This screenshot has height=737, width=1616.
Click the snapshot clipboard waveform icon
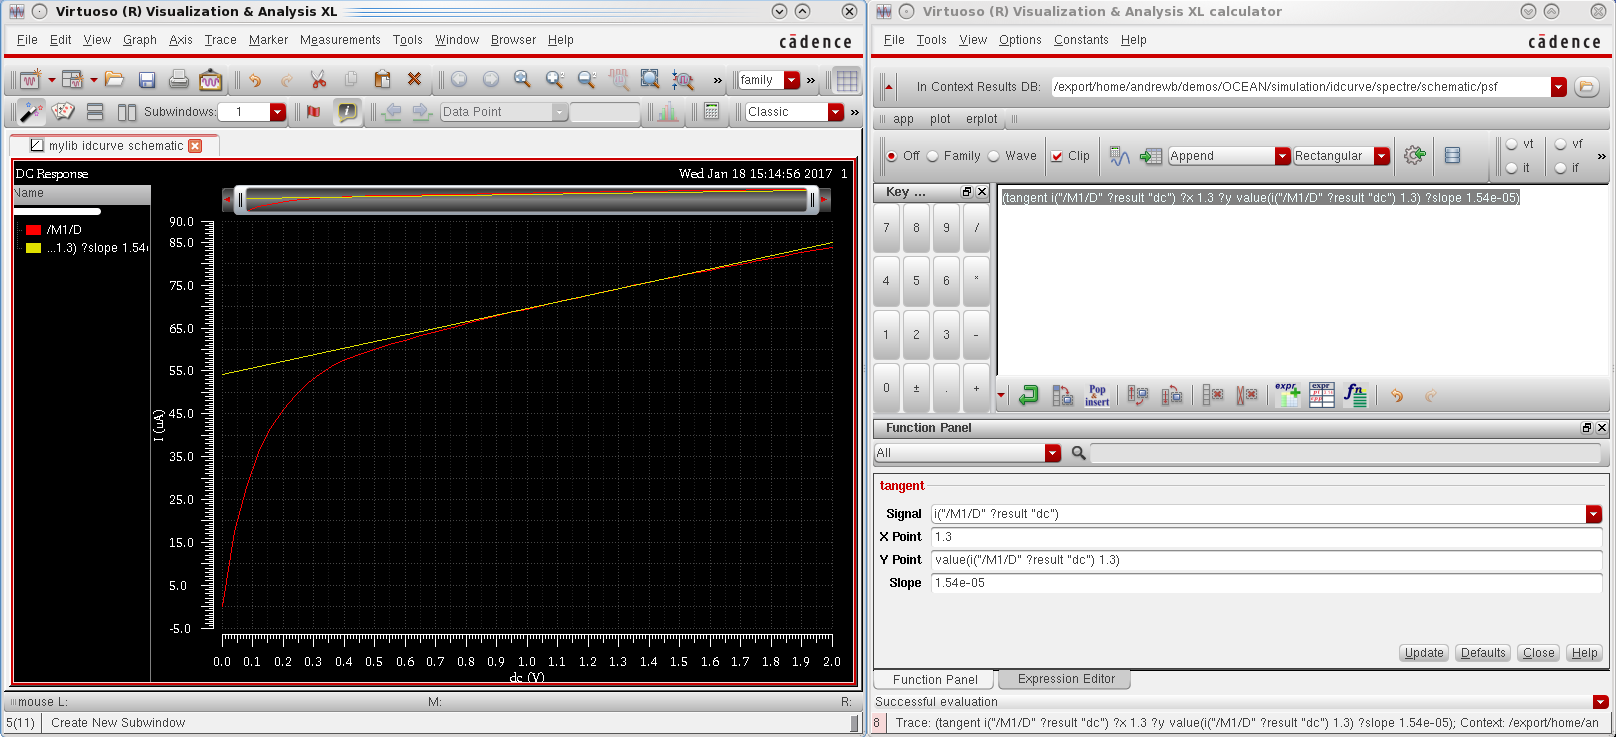[210, 80]
